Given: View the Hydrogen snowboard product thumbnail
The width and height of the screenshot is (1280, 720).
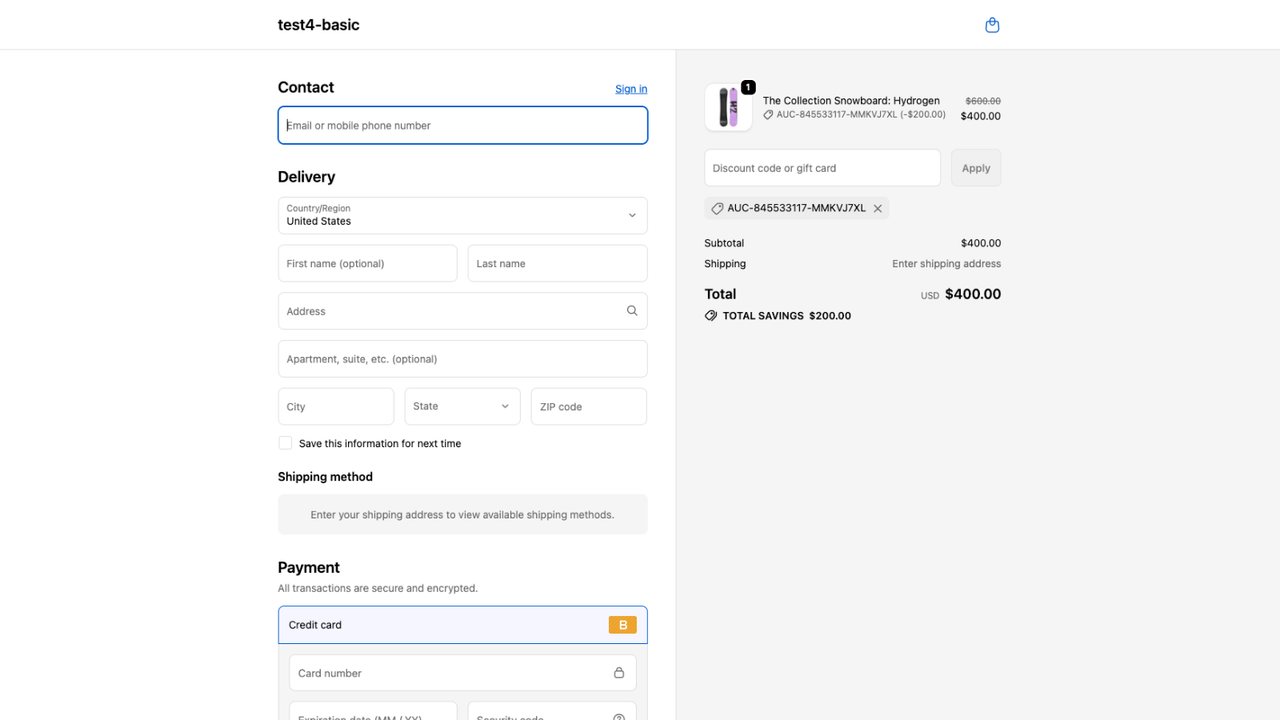Looking at the screenshot, I should tap(728, 107).
